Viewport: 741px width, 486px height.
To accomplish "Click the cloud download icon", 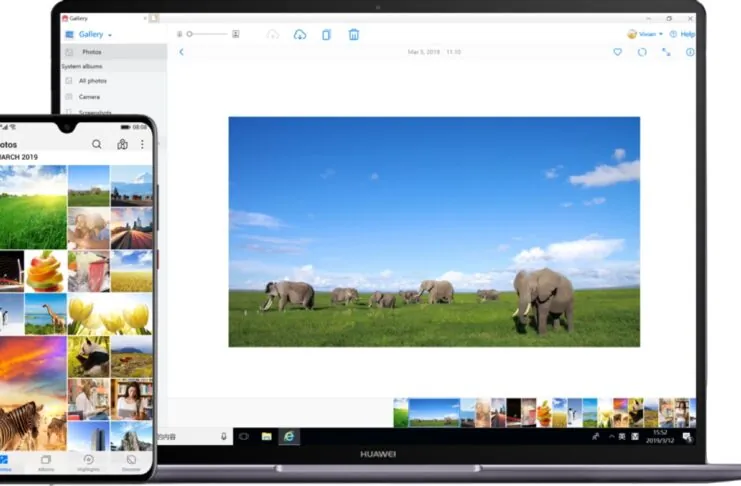I will (x=300, y=35).
